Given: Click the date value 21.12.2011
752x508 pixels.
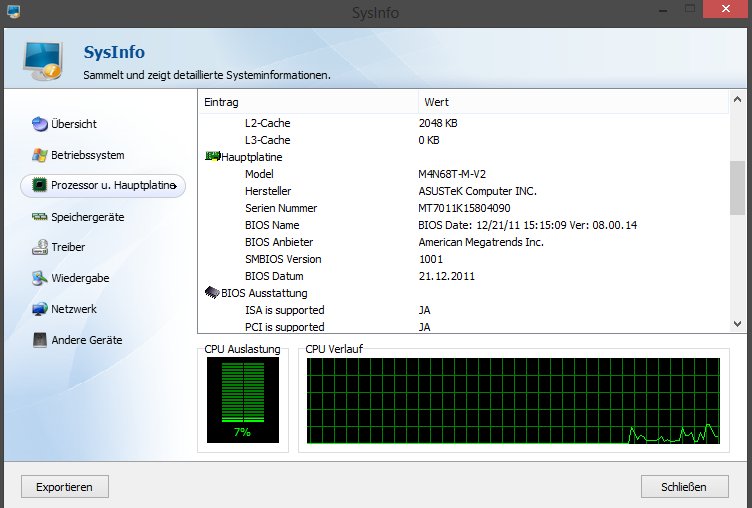Looking at the screenshot, I should tap(446, 276).
